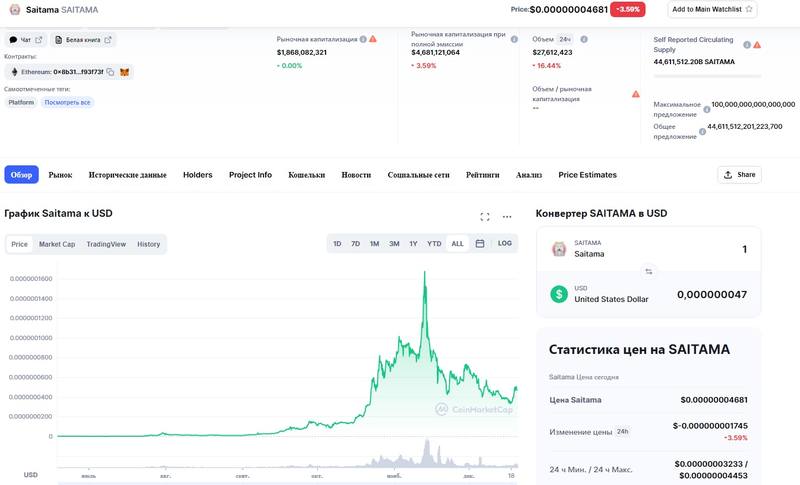This screenshot has width=800, height=485.
Task: Switch to the Рынок tab
Action: click(x=60, y=175)
